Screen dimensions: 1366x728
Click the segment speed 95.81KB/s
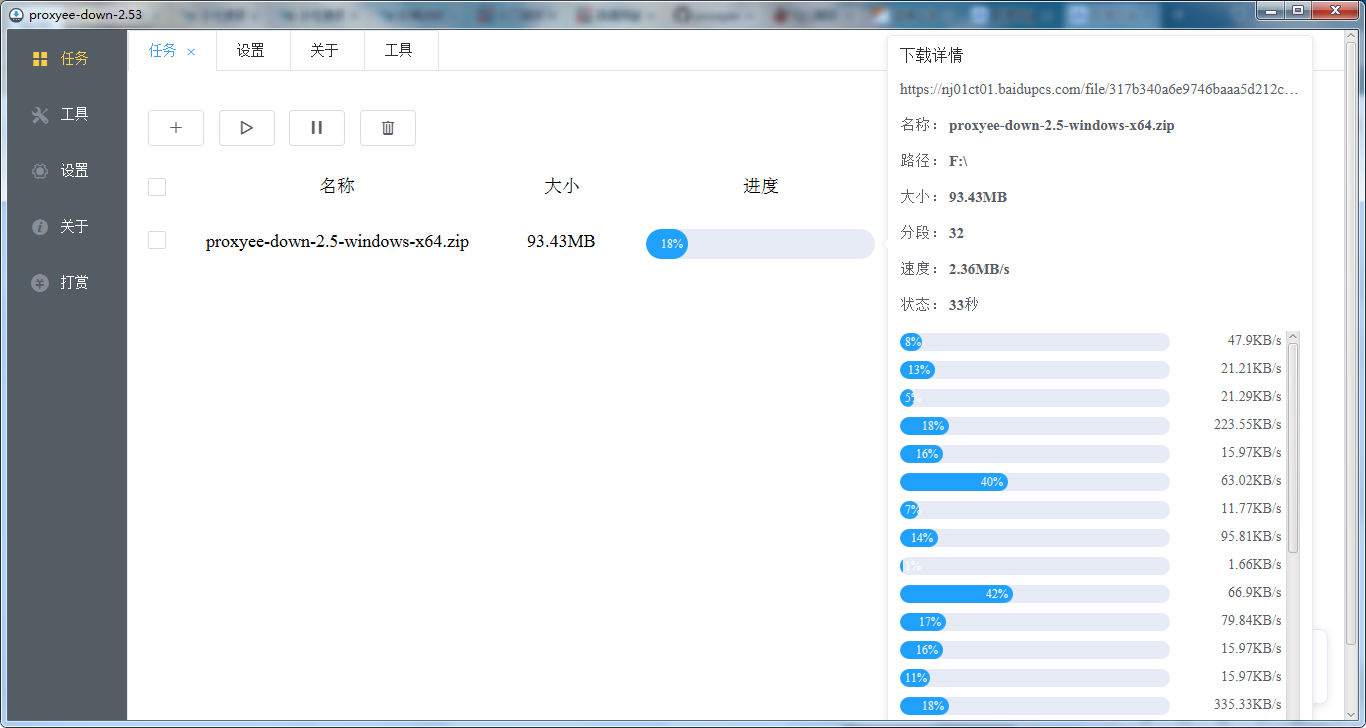[1251, 537]
